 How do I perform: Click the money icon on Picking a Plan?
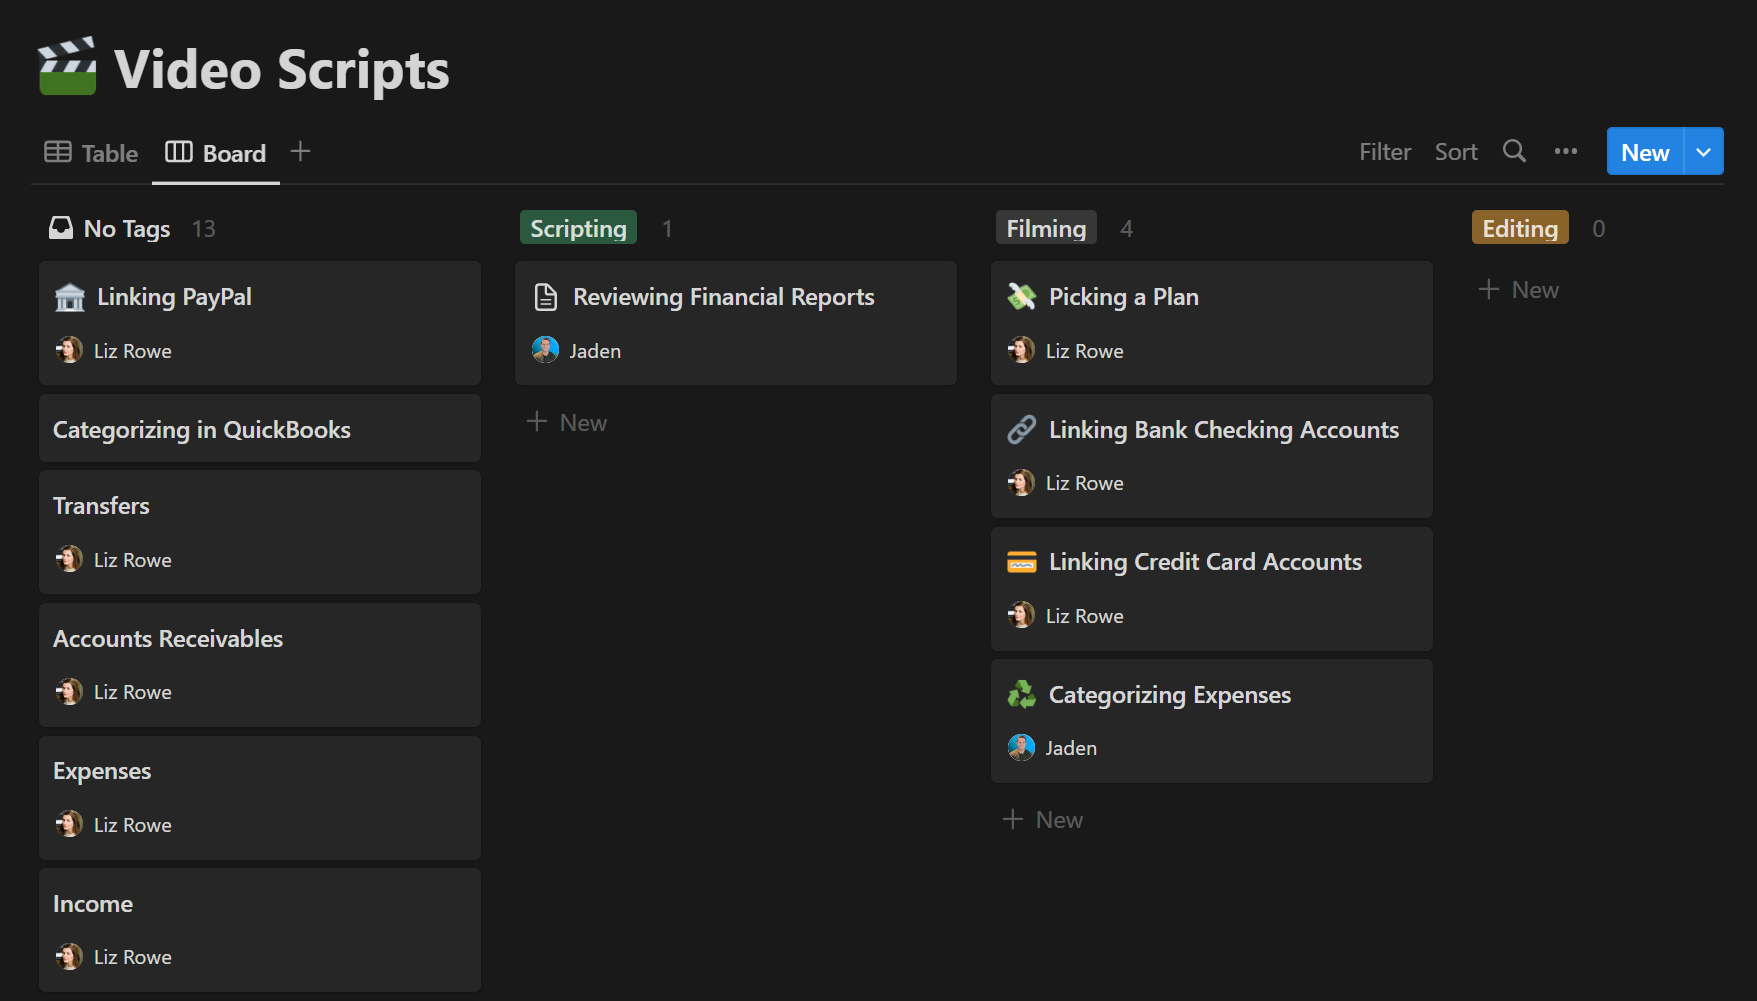tap(1021, 297)
